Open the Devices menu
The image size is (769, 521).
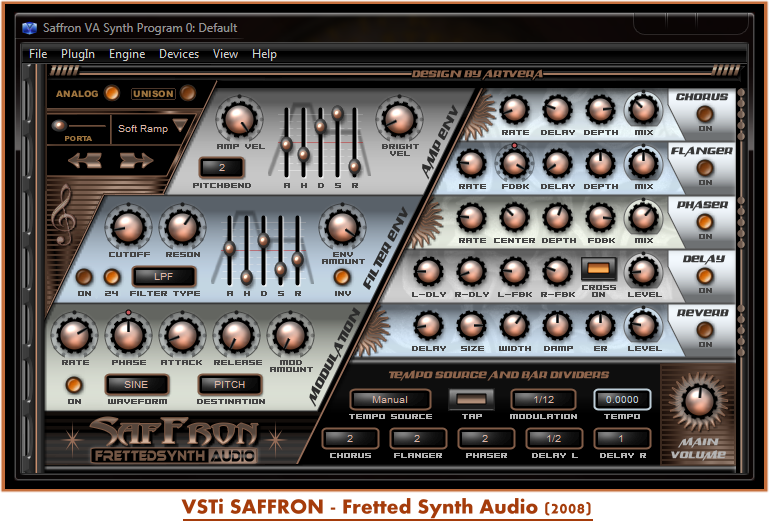[x=179, y=54]
